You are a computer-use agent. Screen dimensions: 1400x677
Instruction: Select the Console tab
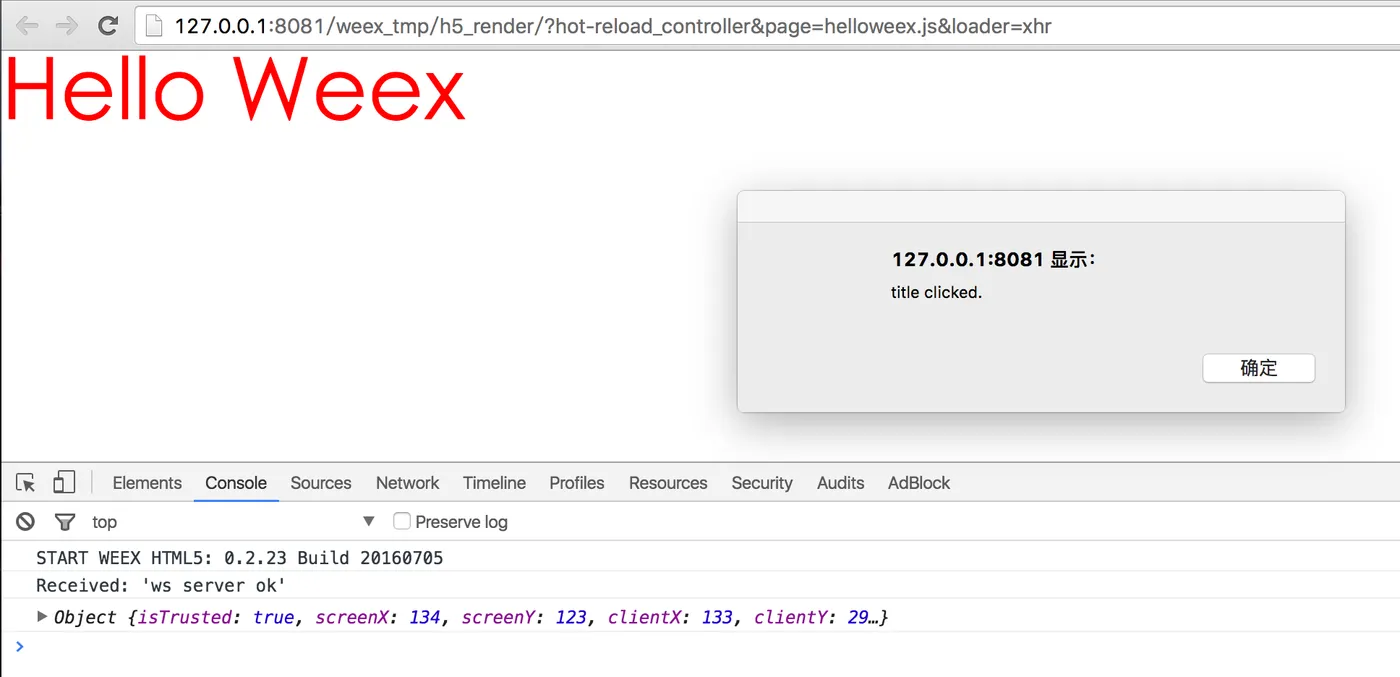[236, 483]
